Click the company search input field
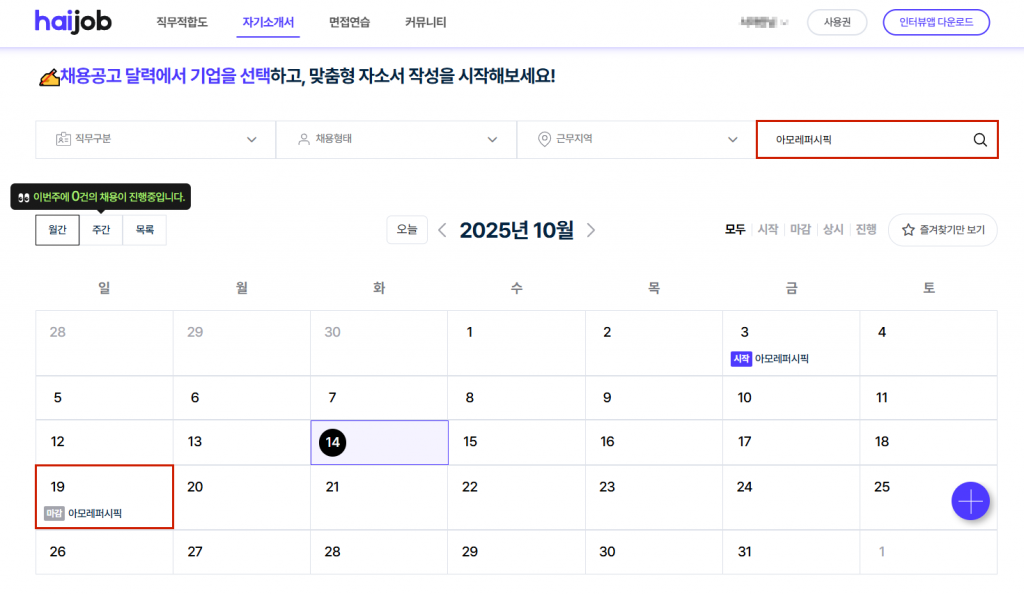The width and height of the screenshot is (1024, 594). point(865,140)
